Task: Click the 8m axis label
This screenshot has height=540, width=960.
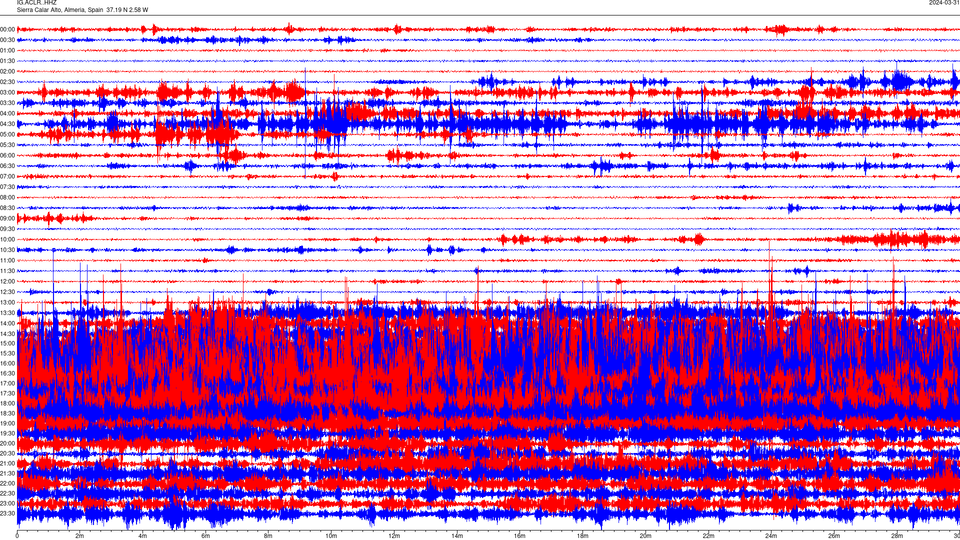Action: coord(268,536)
